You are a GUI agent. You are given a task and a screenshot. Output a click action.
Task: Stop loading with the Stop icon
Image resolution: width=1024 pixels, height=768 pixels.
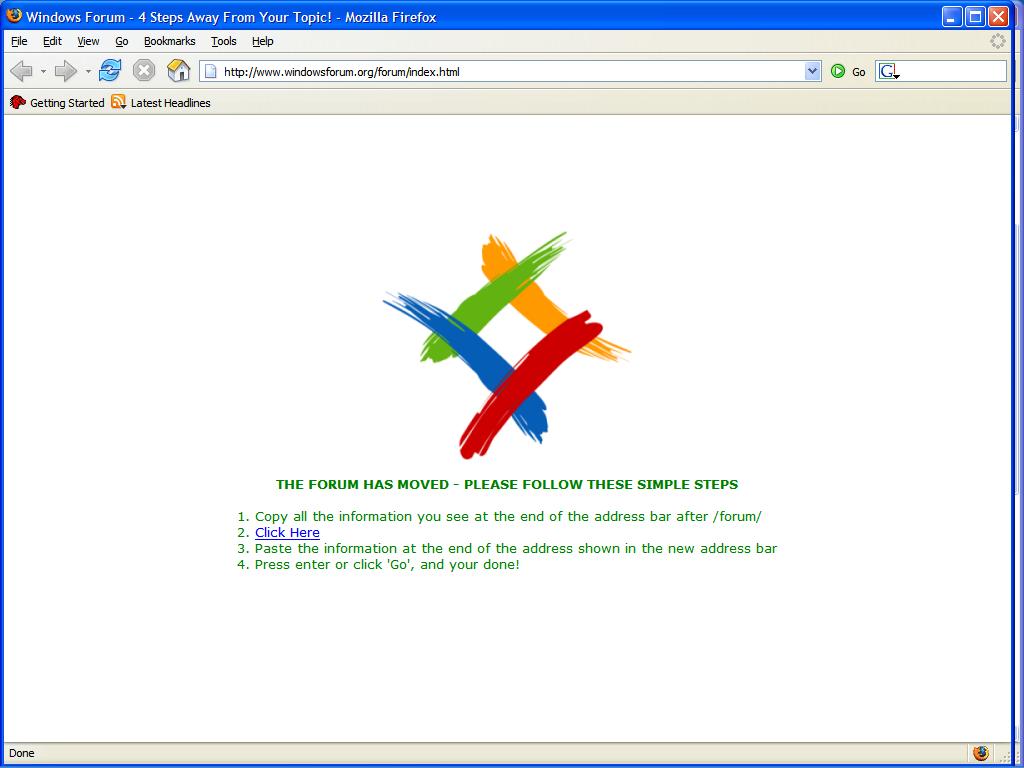coord(144,71)
